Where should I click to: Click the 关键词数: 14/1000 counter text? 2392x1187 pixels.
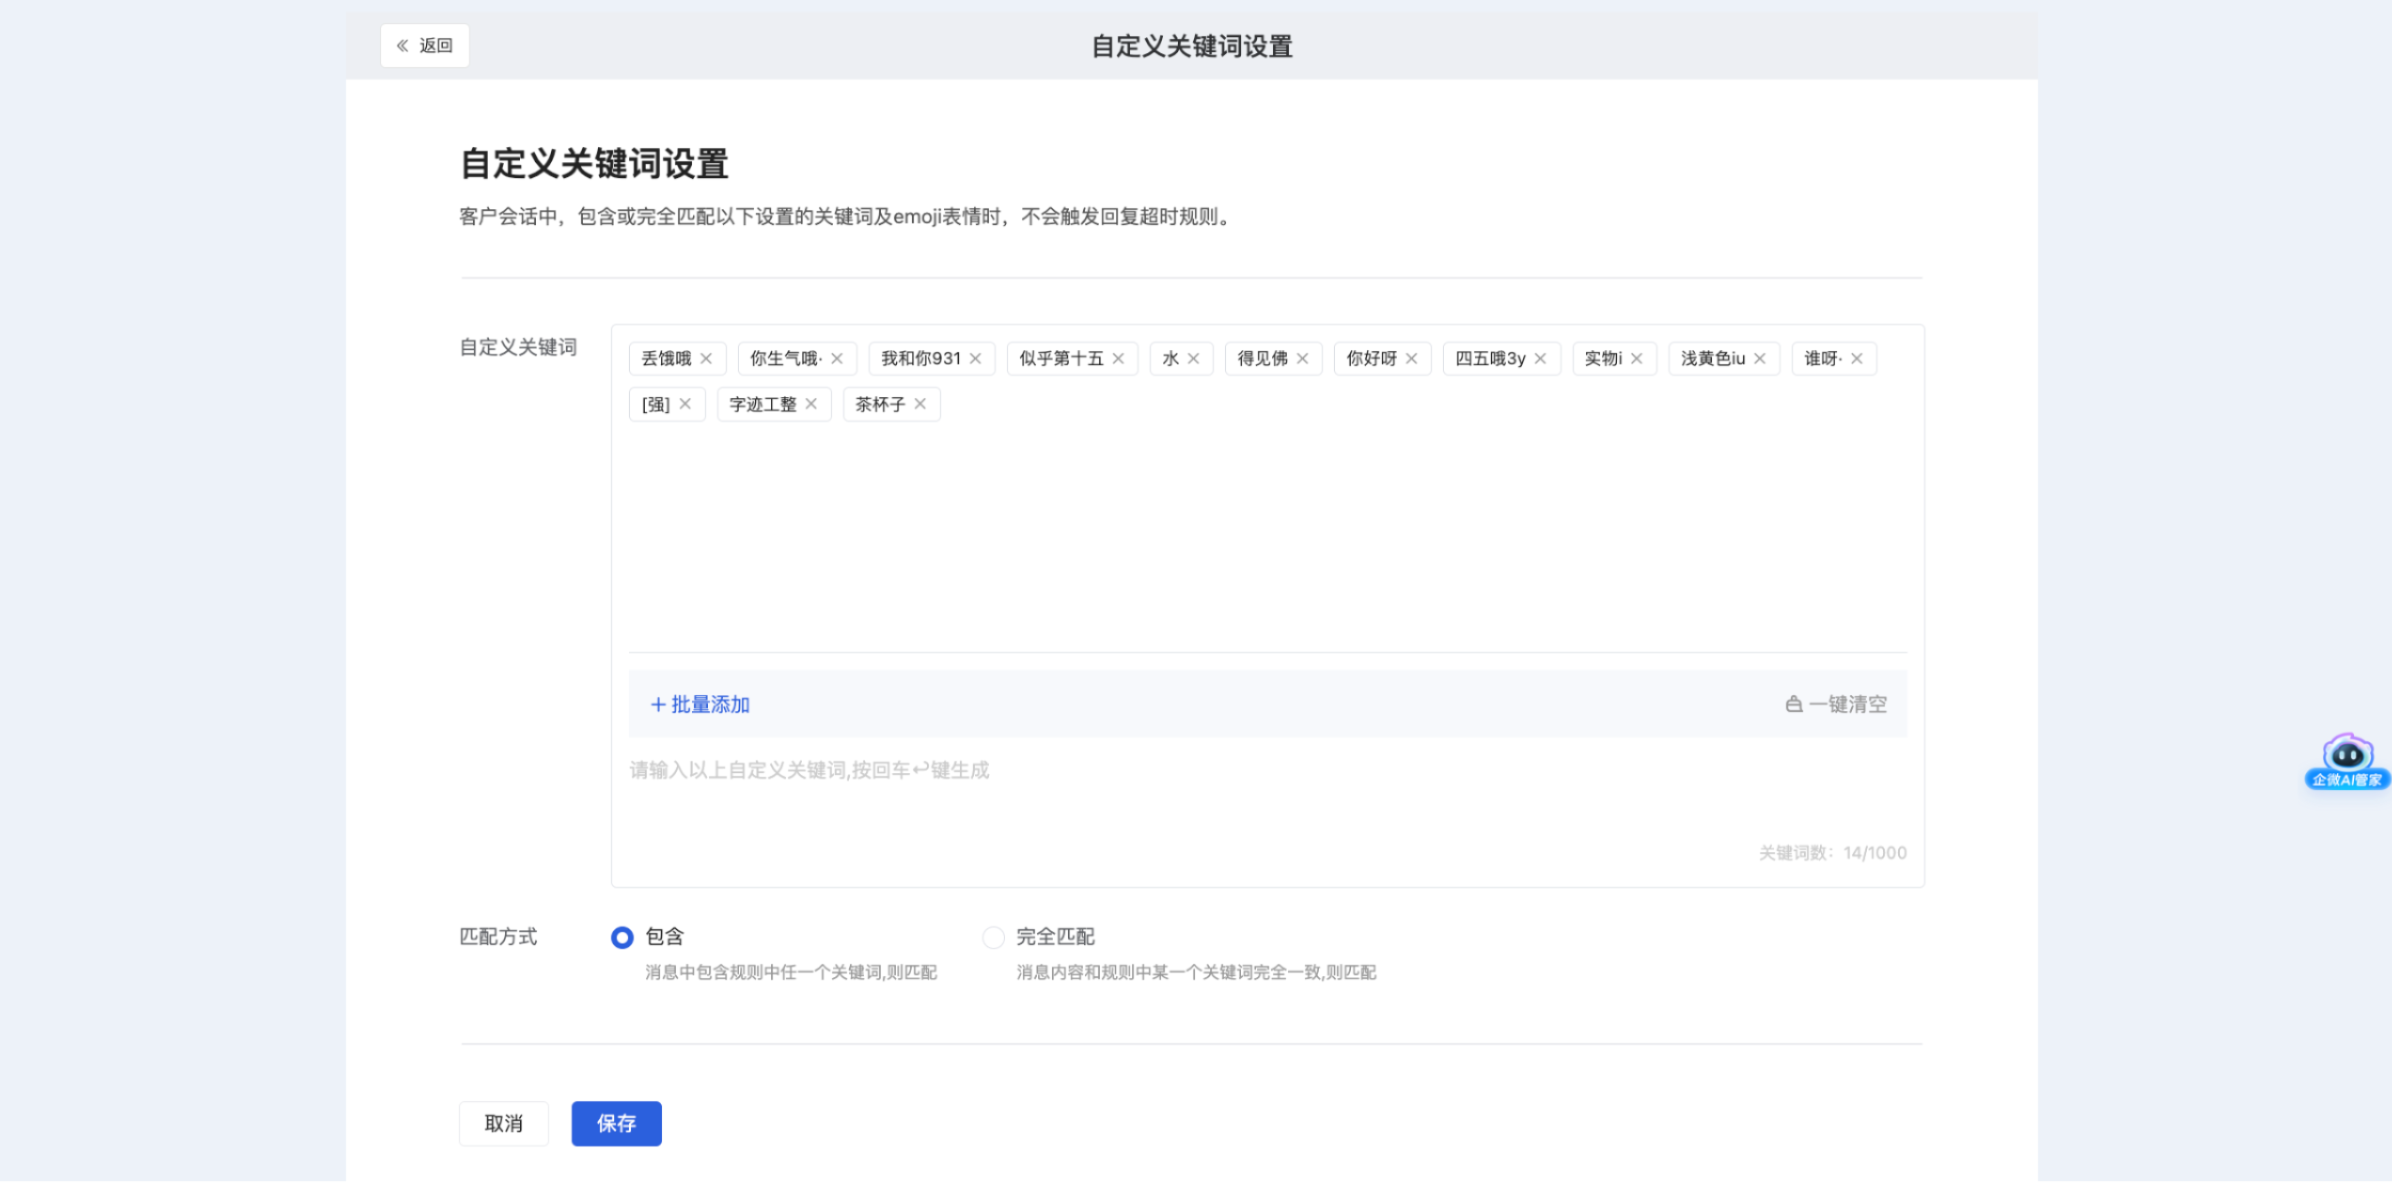1832,853
